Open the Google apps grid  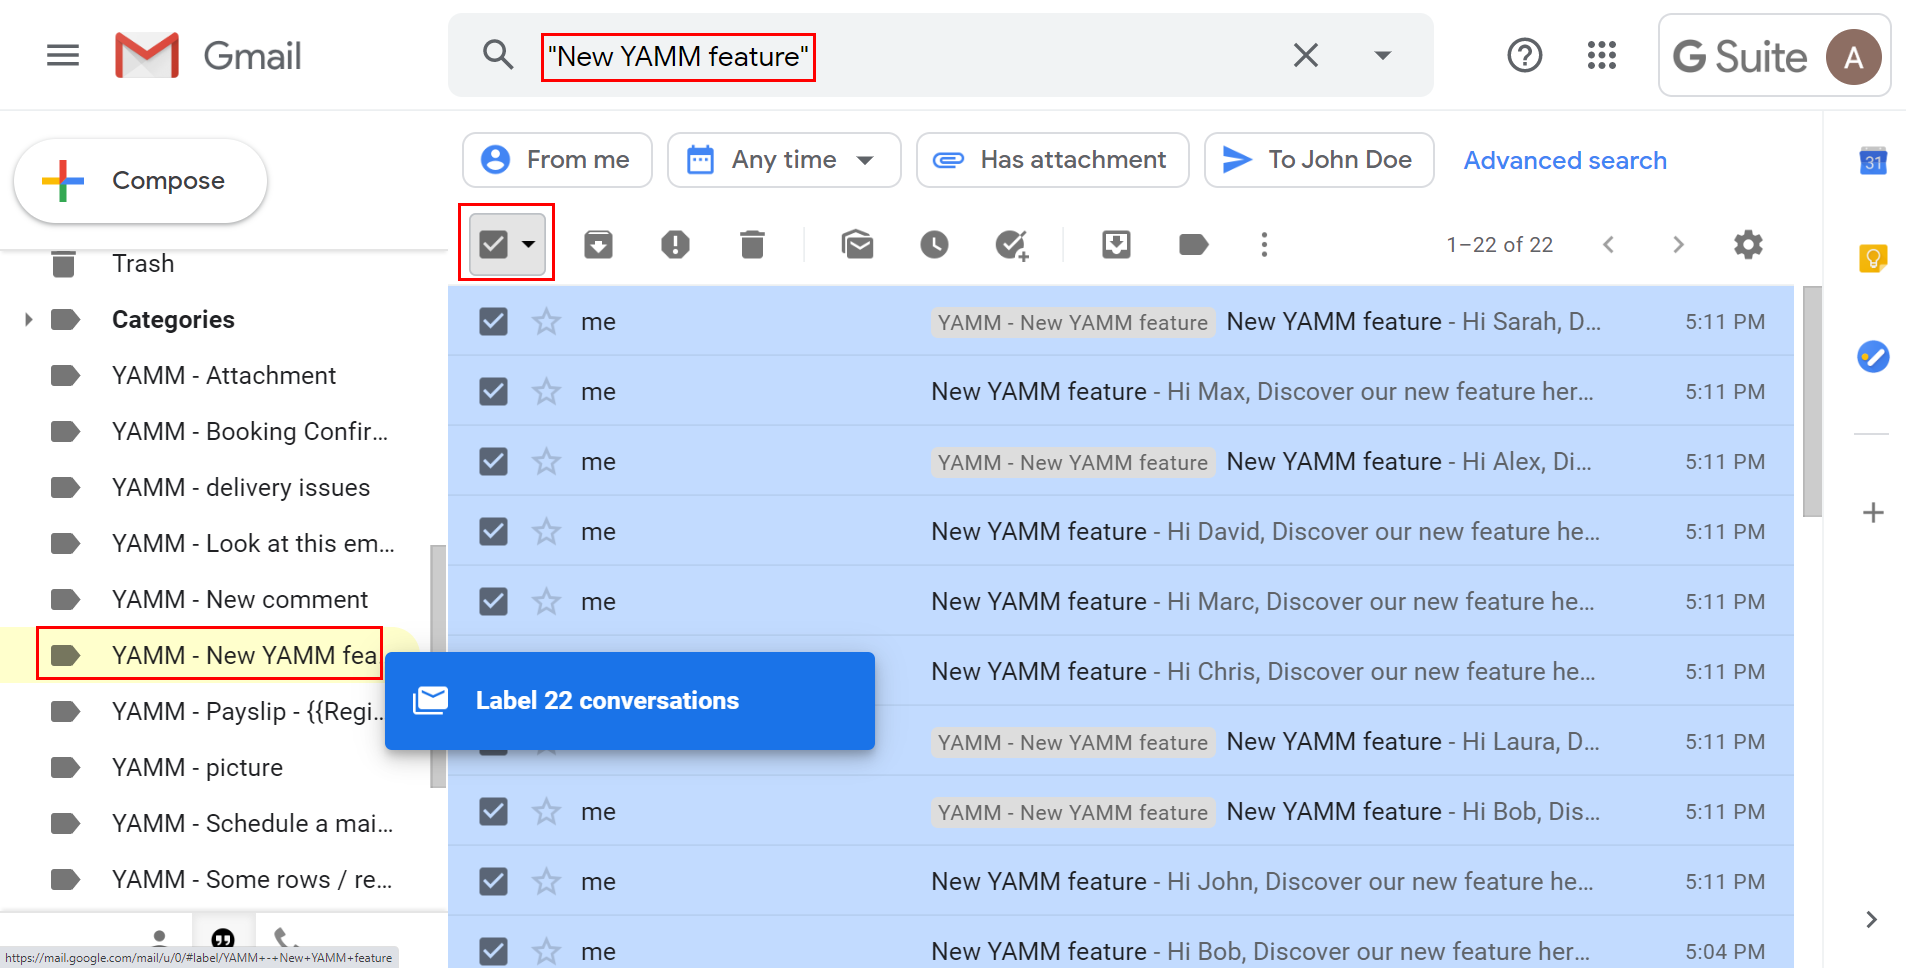[x=1601, y=56]
